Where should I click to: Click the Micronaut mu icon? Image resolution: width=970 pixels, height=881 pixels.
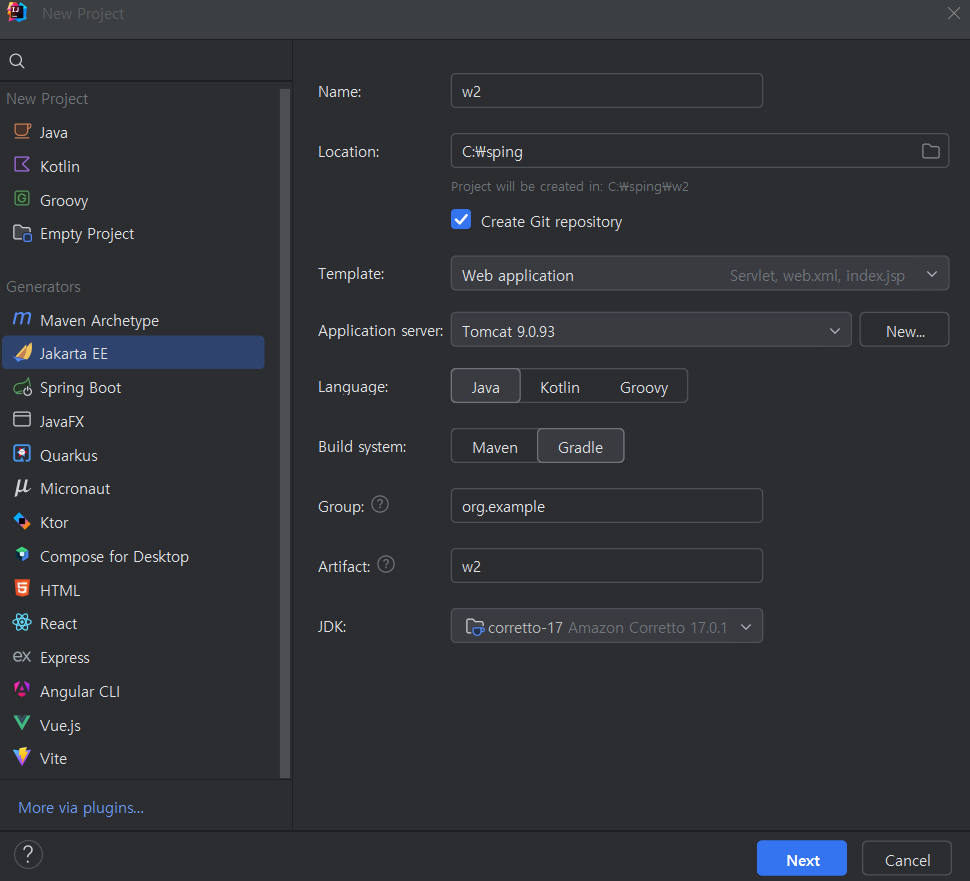pos(22,487)
